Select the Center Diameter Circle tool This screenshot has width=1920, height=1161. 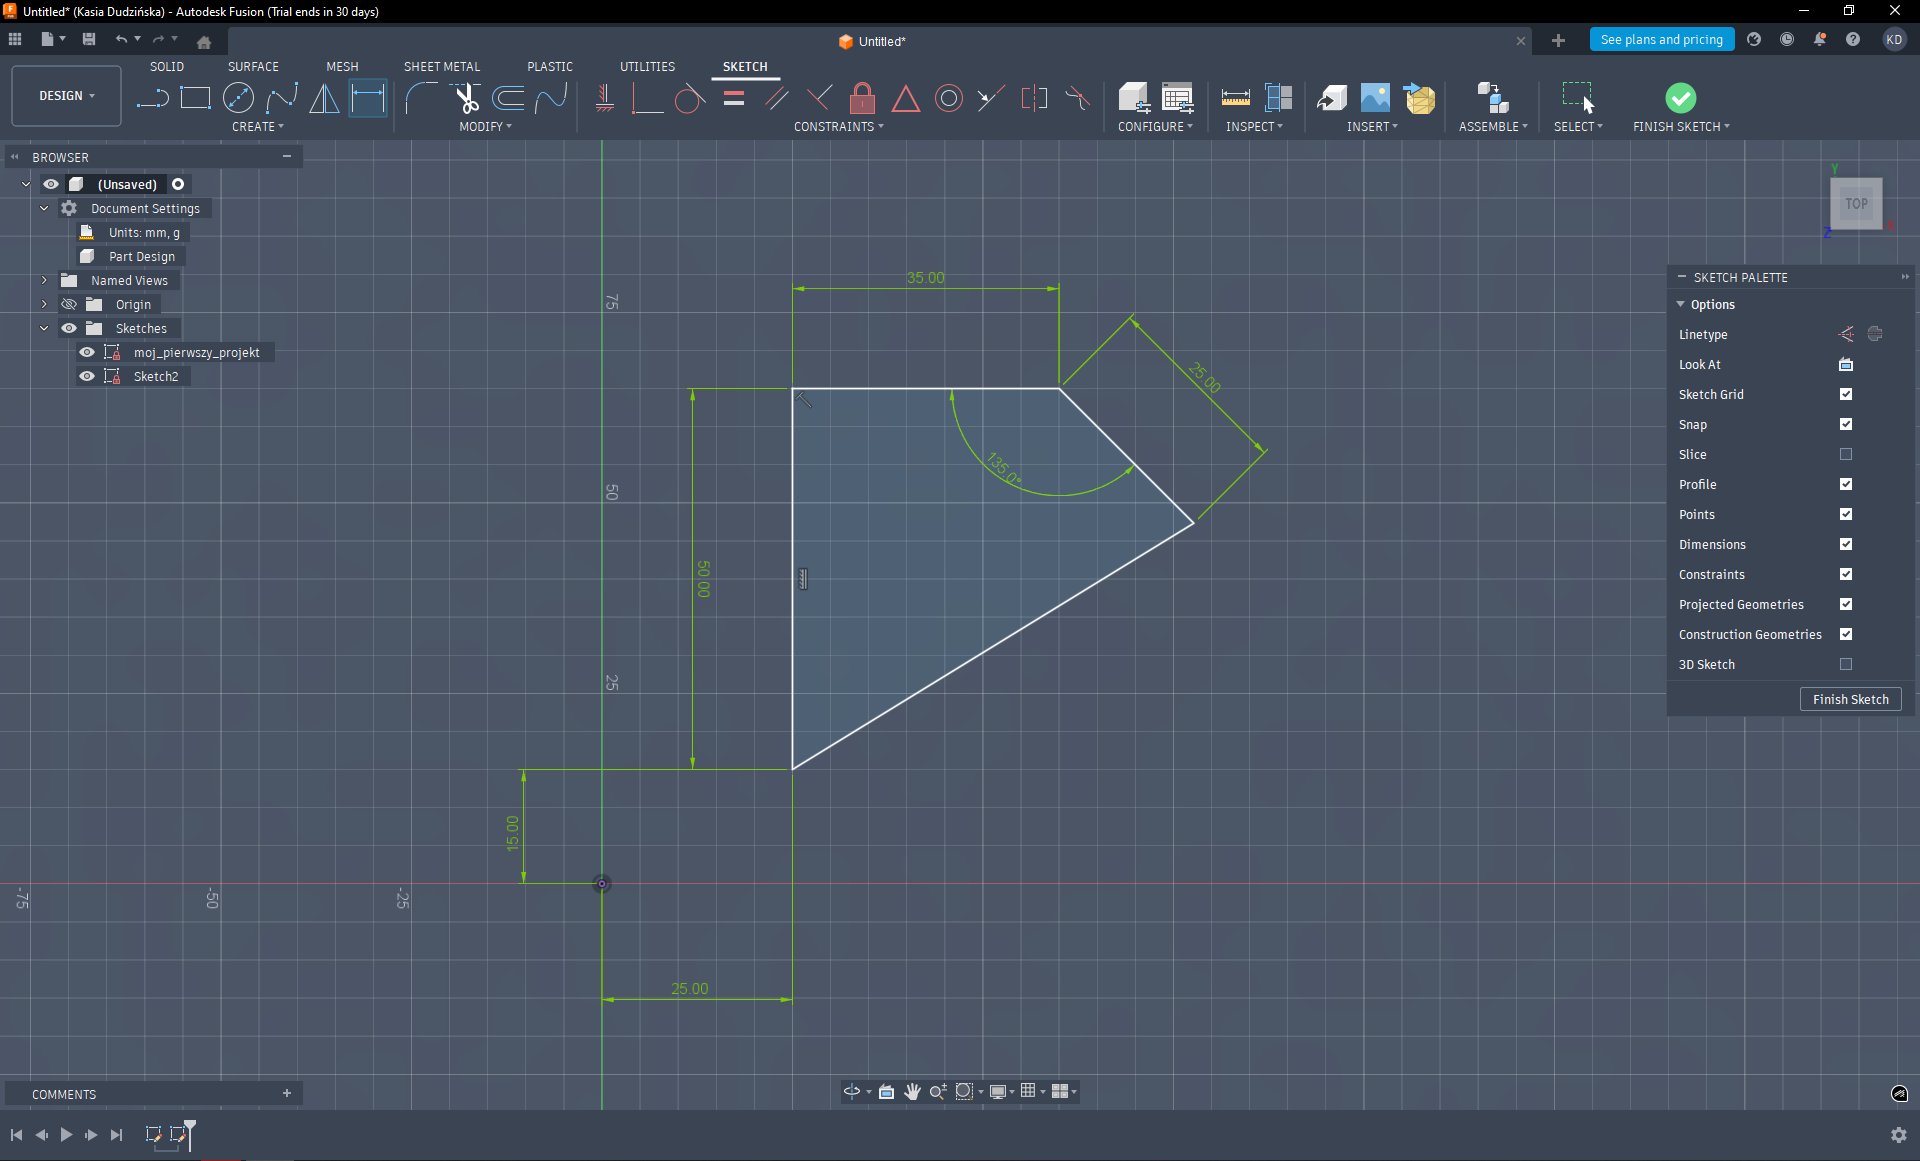[x=238, y=98]
